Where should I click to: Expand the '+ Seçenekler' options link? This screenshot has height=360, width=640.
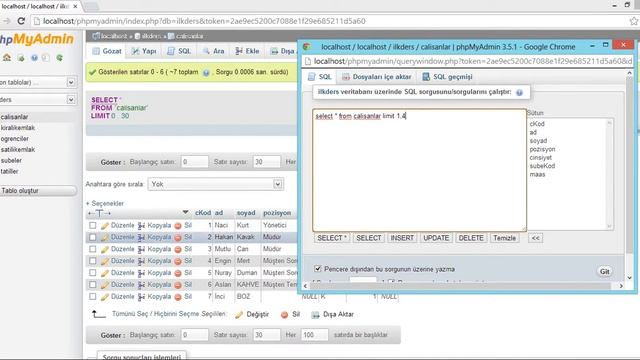[105, 203]
